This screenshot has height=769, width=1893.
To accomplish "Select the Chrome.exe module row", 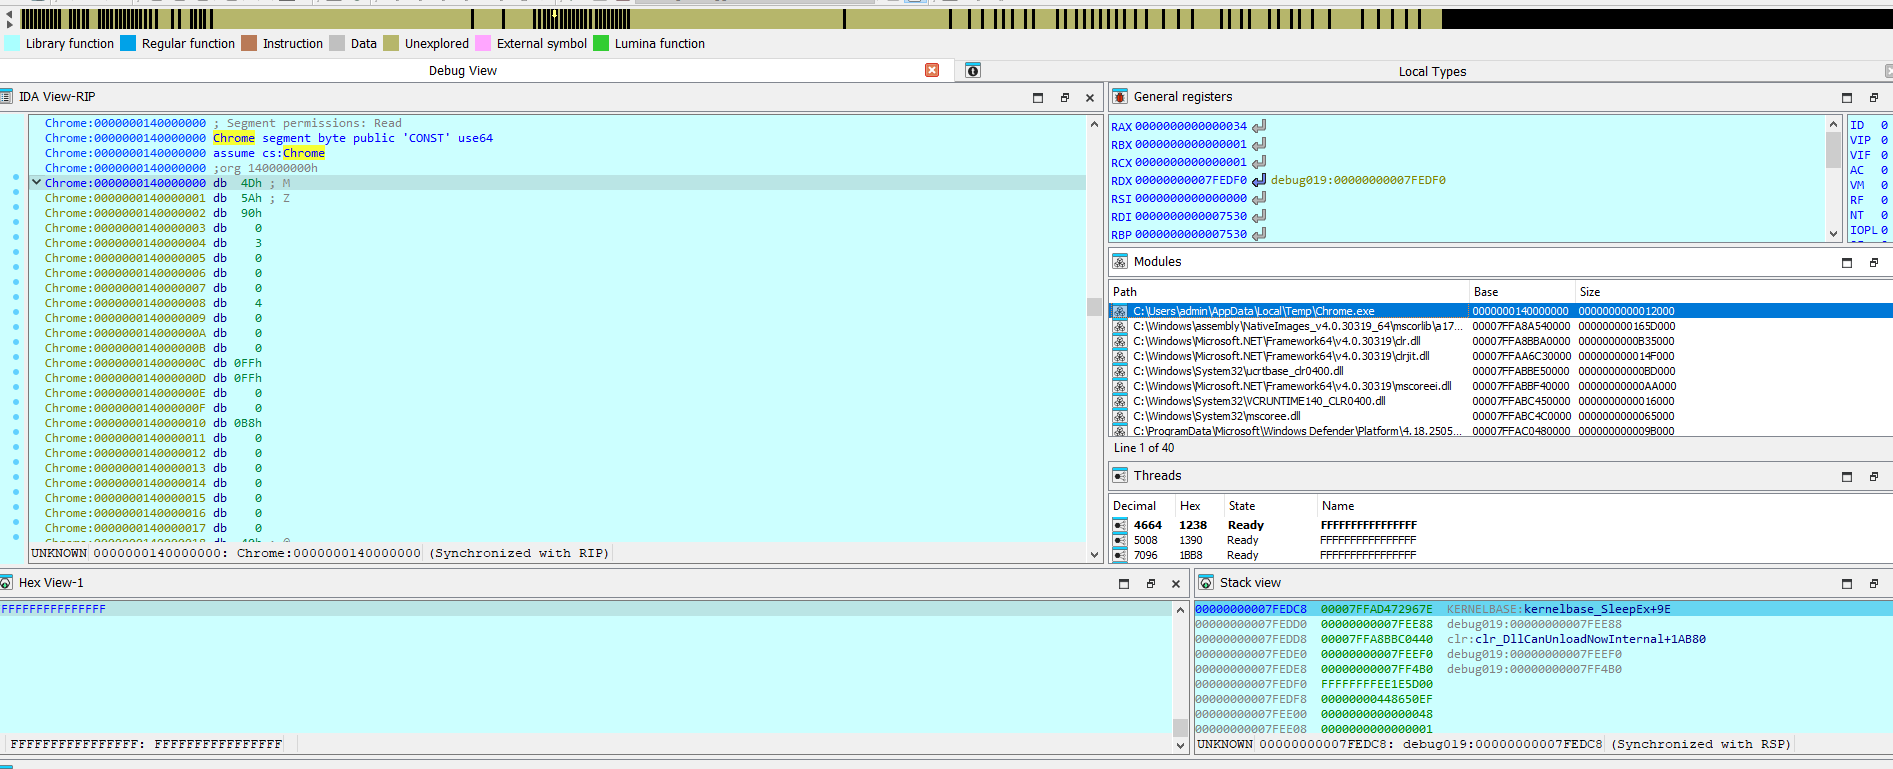I will 1500,311.
